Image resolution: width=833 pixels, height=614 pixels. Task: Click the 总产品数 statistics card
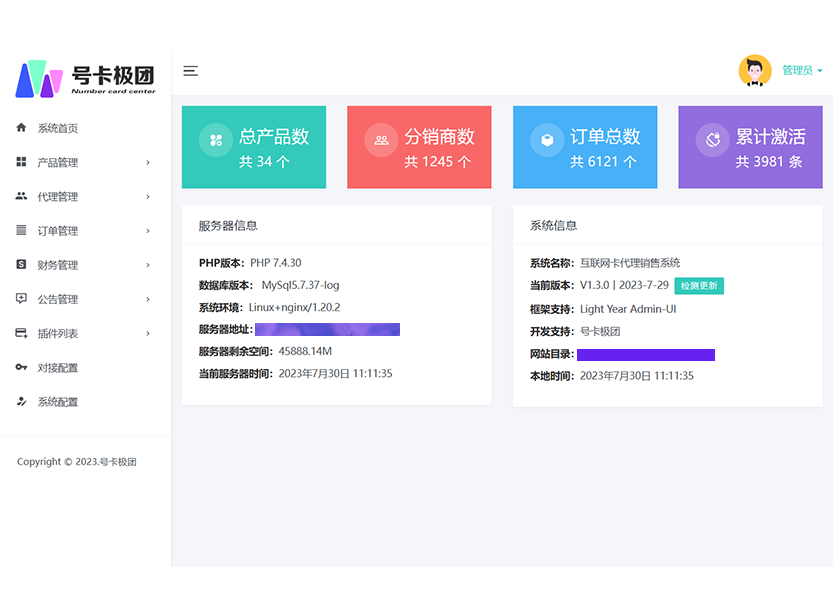click(x=253, y=147)
